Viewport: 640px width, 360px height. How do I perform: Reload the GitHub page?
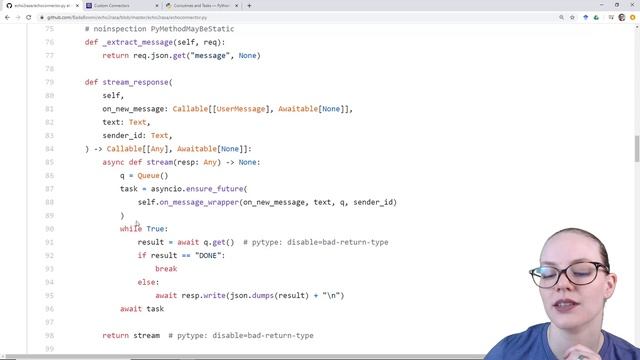point(29,18)
